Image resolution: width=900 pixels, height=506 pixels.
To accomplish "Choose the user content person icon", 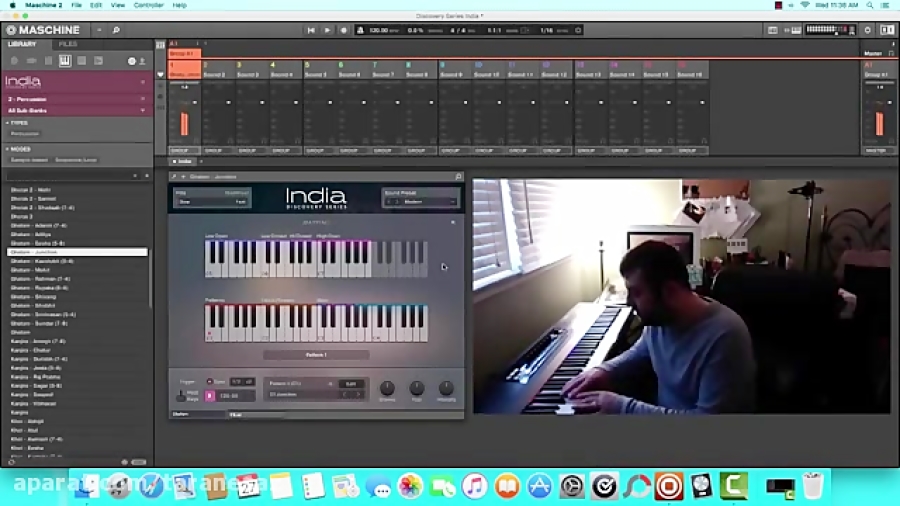I will pyautogui.click(x=142, y=61).
